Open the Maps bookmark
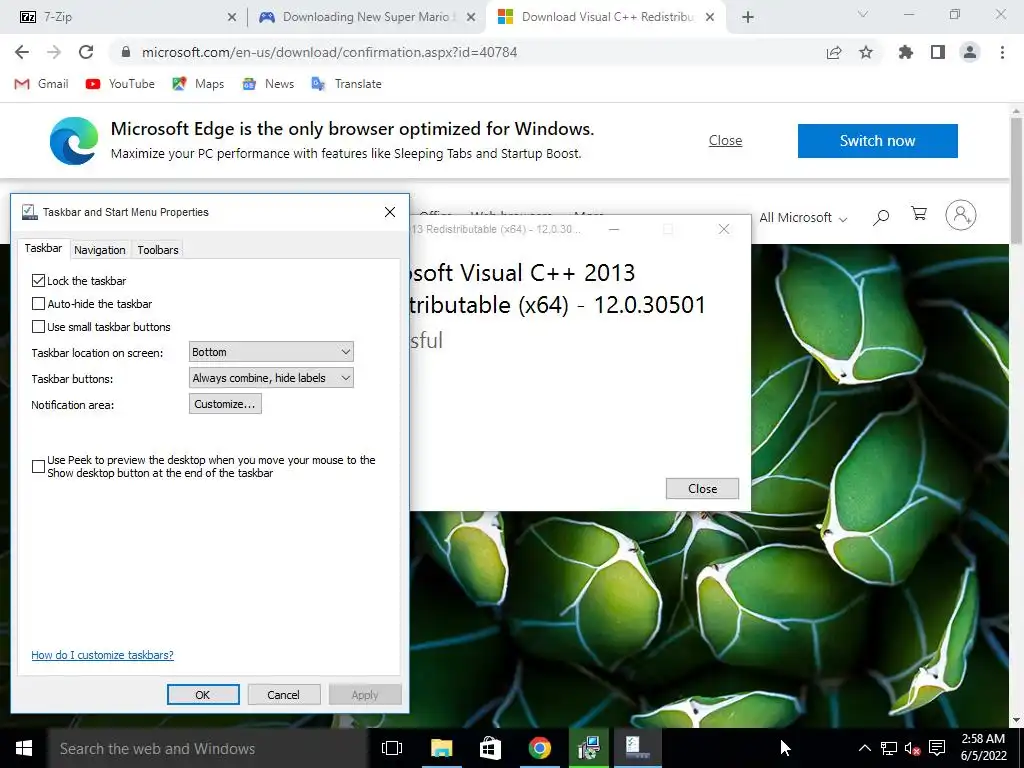 point(198,84)
